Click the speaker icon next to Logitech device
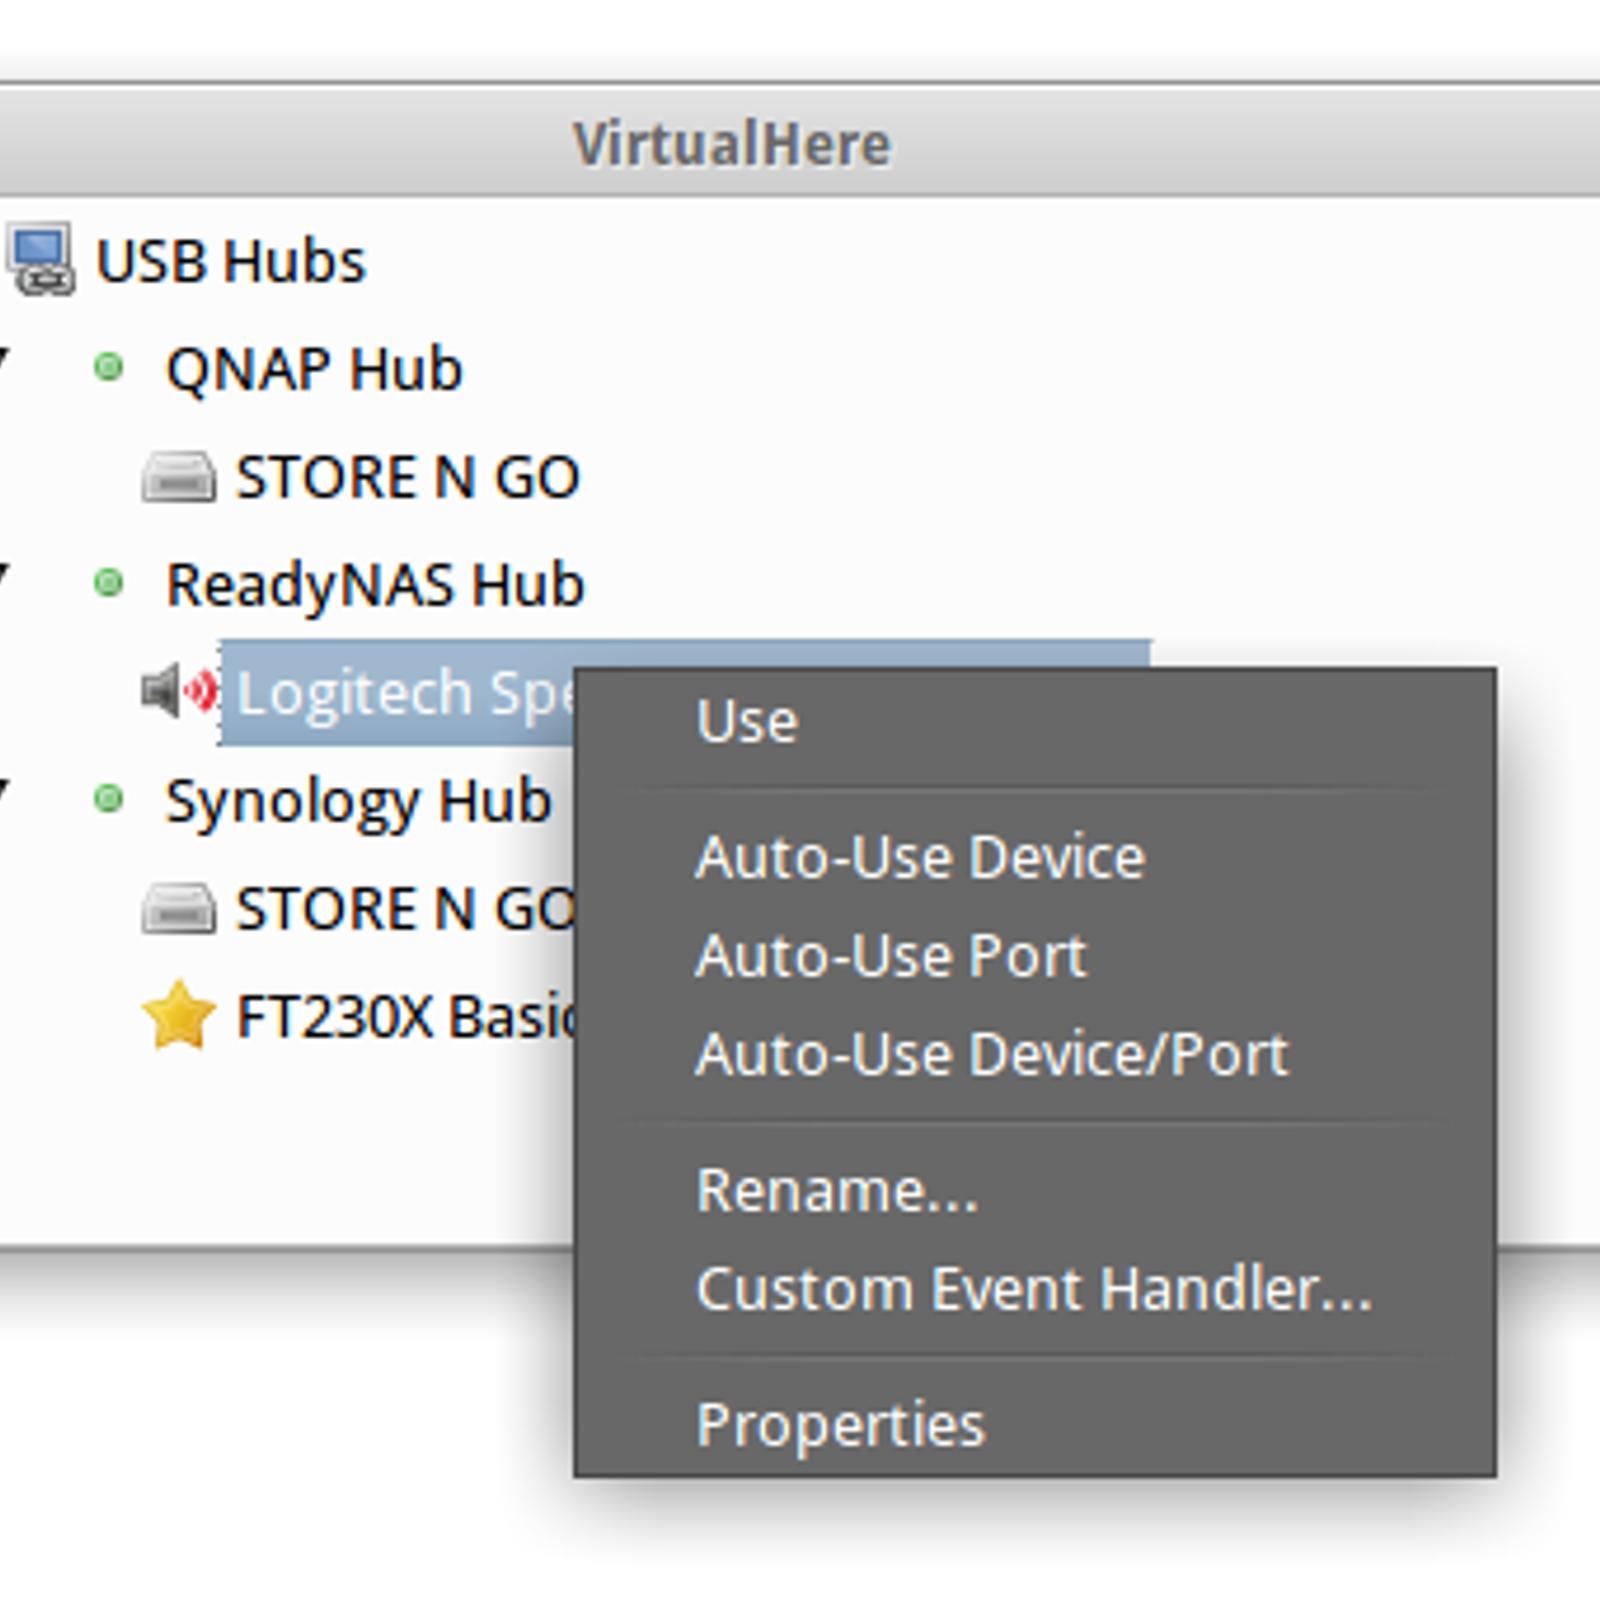The width and height of the screenshot is (1600, 1600). (x=180, y=691)
